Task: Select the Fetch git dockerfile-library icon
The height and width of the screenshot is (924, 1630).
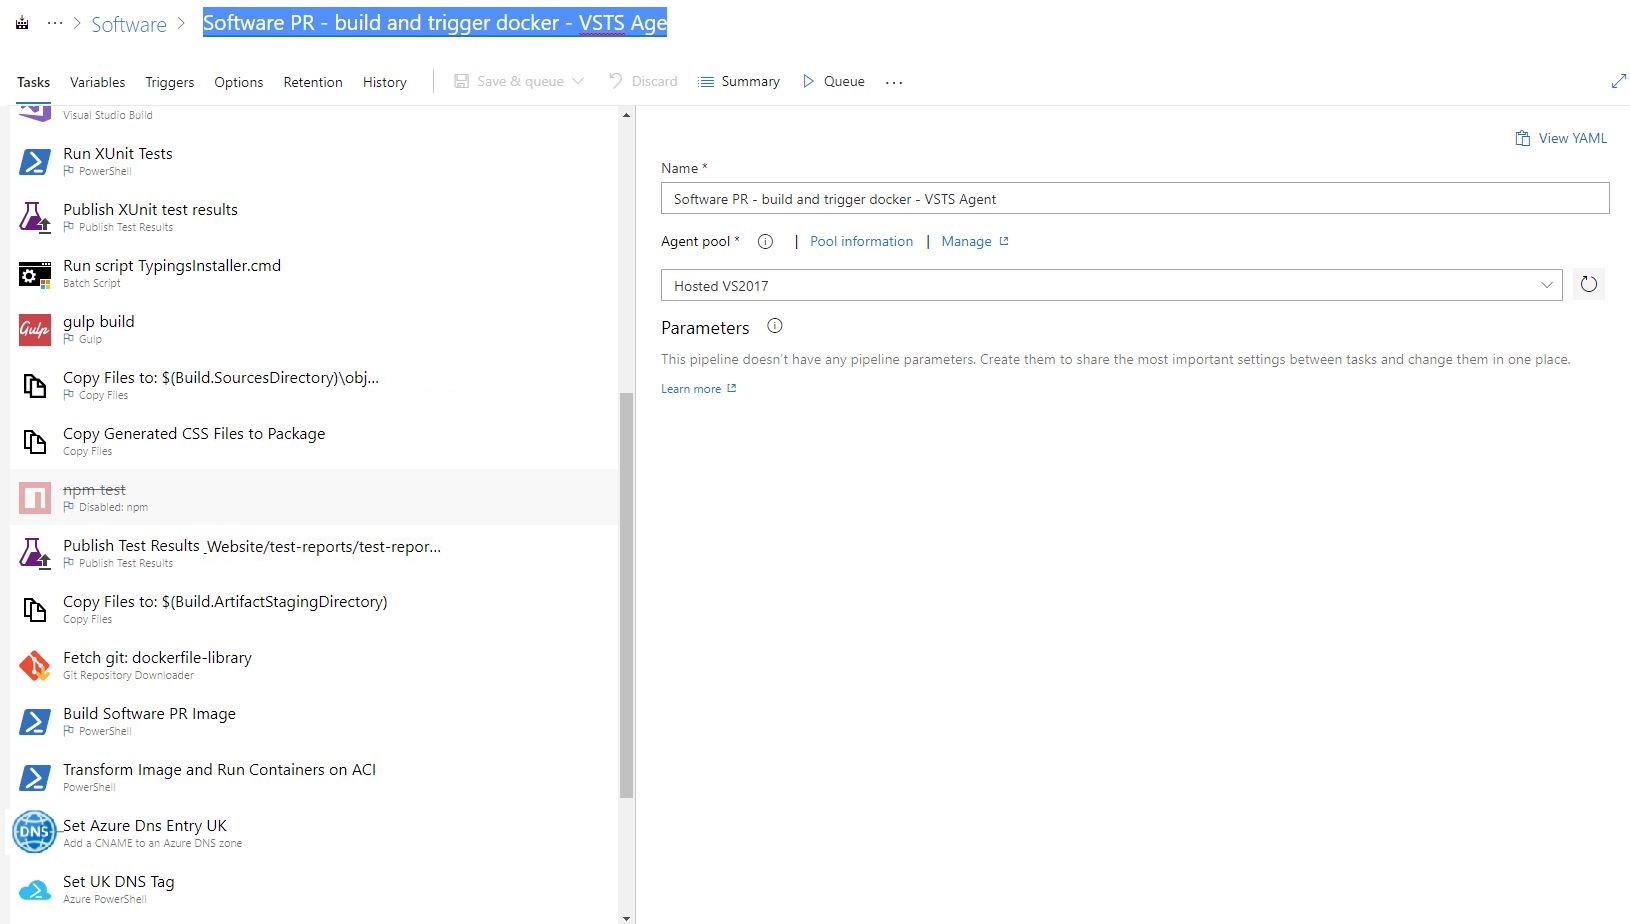Action: click(x=35, y=665)
